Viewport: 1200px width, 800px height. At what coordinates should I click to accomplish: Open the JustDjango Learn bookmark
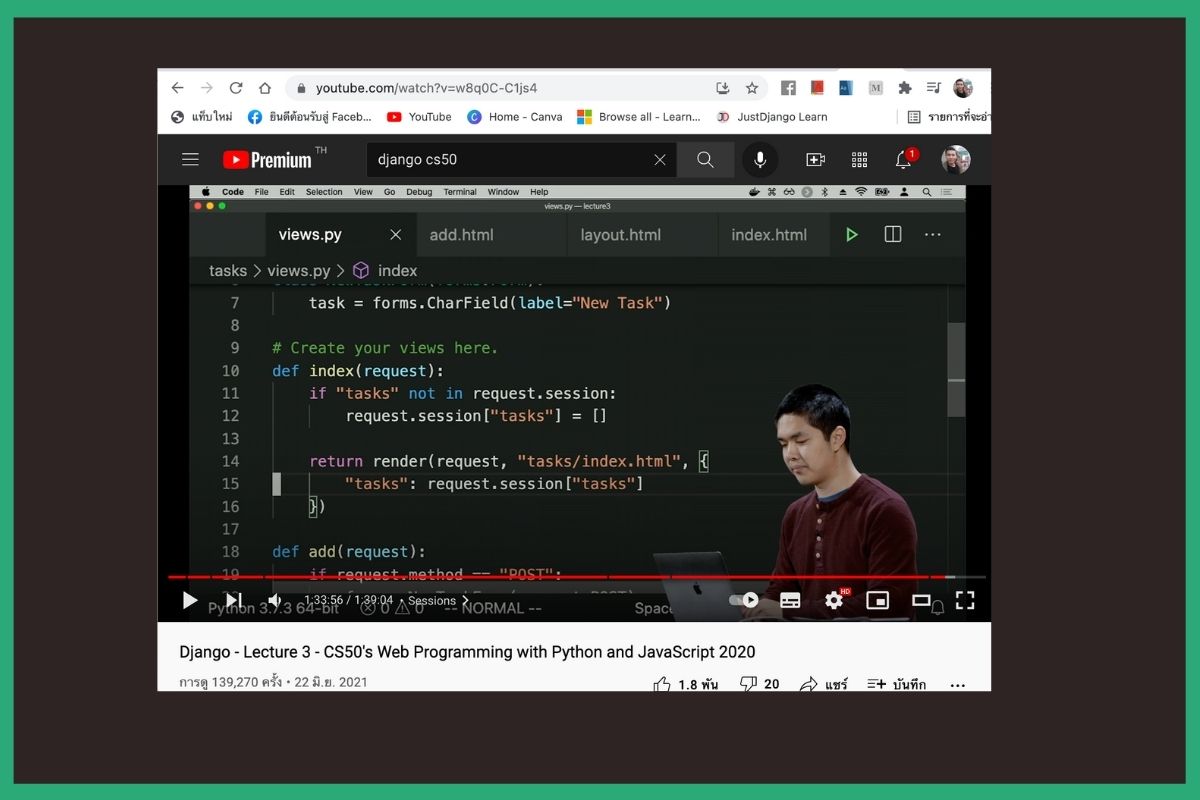(772, 117)
